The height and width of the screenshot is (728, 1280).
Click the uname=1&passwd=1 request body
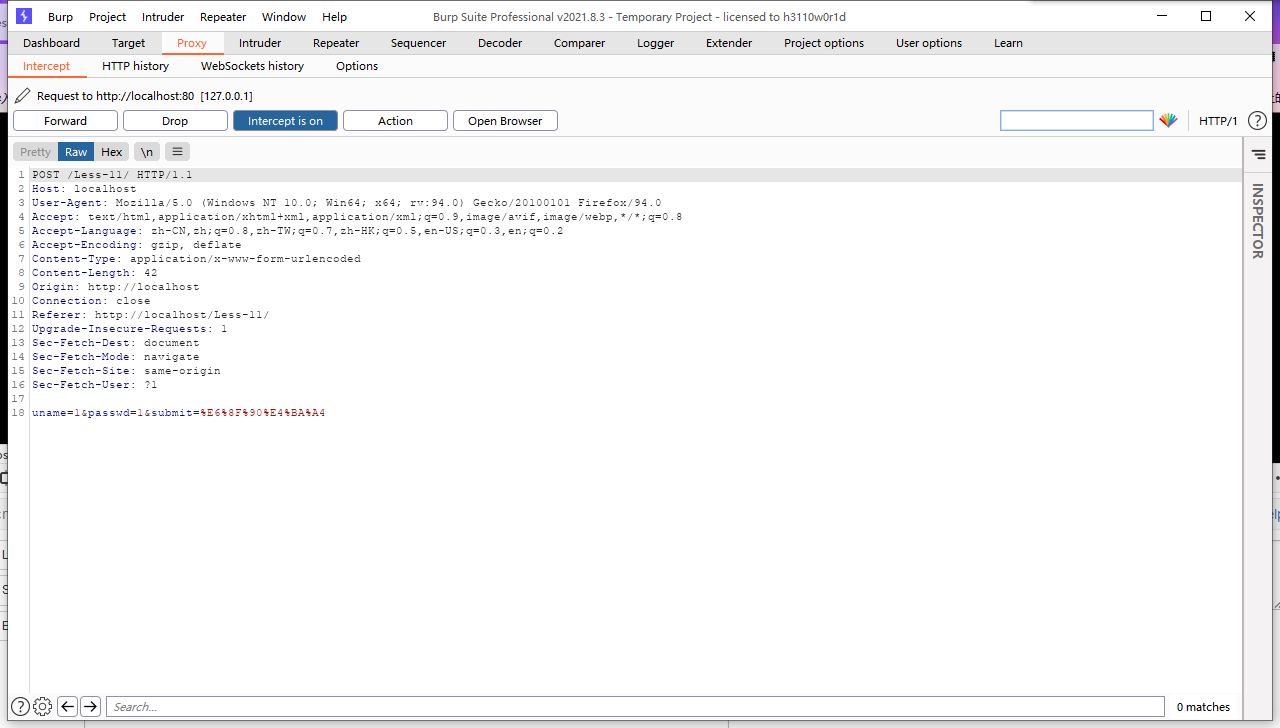click(179, 413)
